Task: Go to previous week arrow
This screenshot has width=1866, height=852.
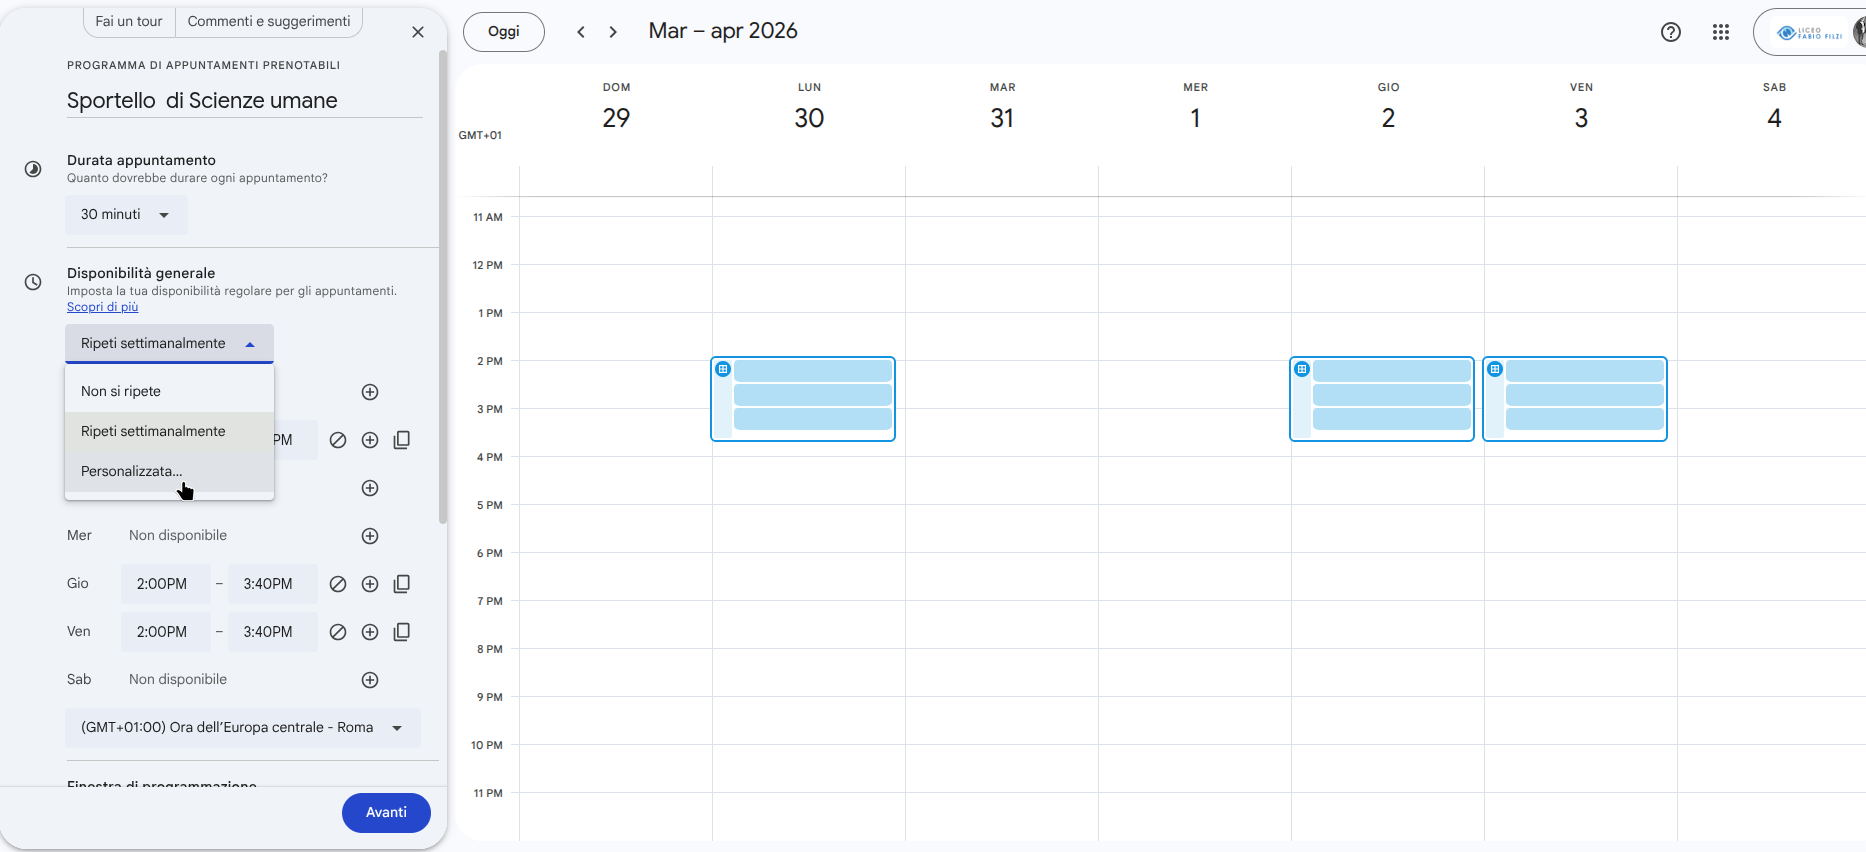Action: click(x=581, y=32)
